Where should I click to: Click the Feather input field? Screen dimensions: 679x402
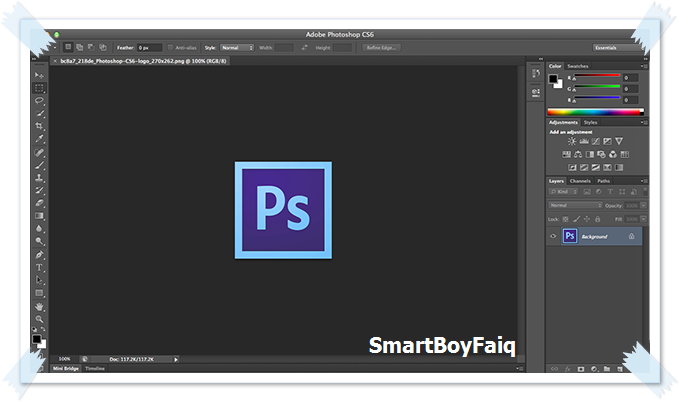[149, 48]
